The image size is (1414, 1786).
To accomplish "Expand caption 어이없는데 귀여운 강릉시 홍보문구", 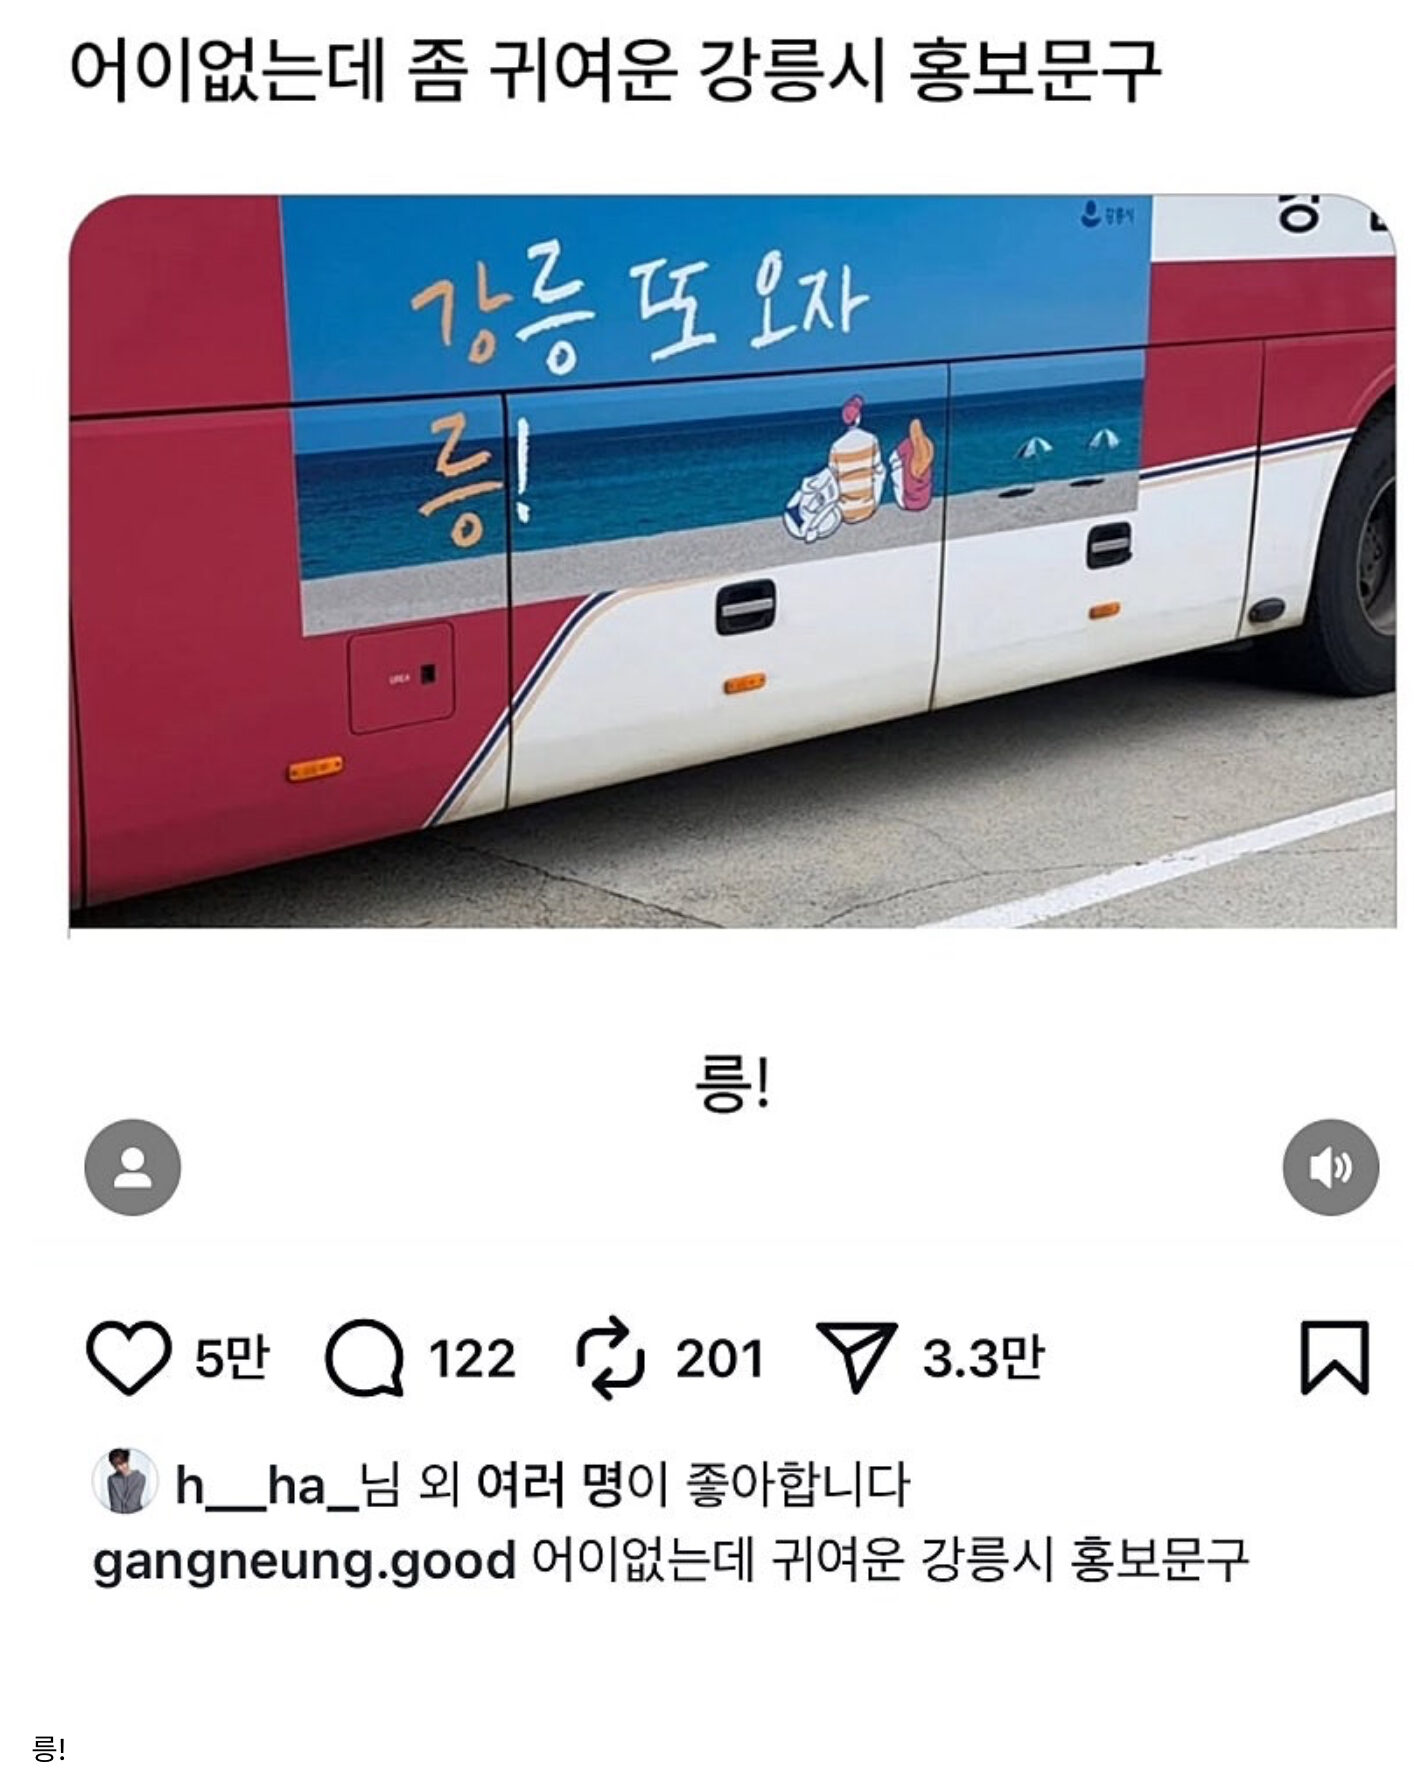I will [x=890, y=1560].
